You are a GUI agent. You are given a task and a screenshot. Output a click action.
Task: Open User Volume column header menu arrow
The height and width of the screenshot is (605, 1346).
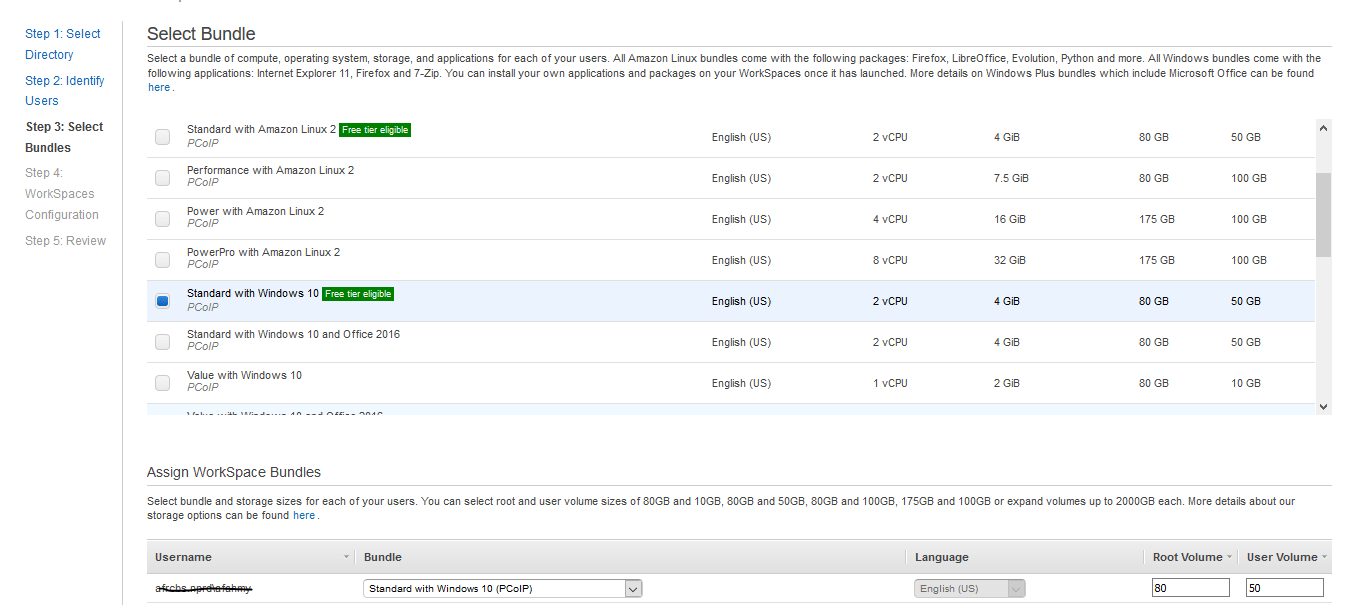coord(1324,557)
